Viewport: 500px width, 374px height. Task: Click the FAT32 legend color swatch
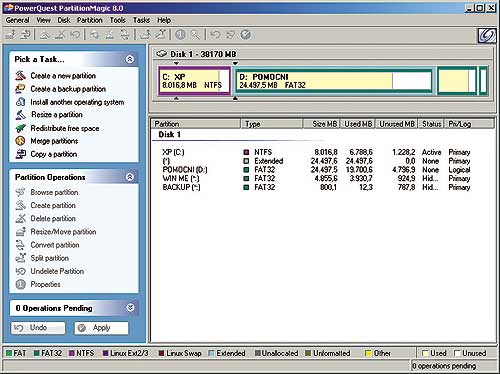(37, 353)
